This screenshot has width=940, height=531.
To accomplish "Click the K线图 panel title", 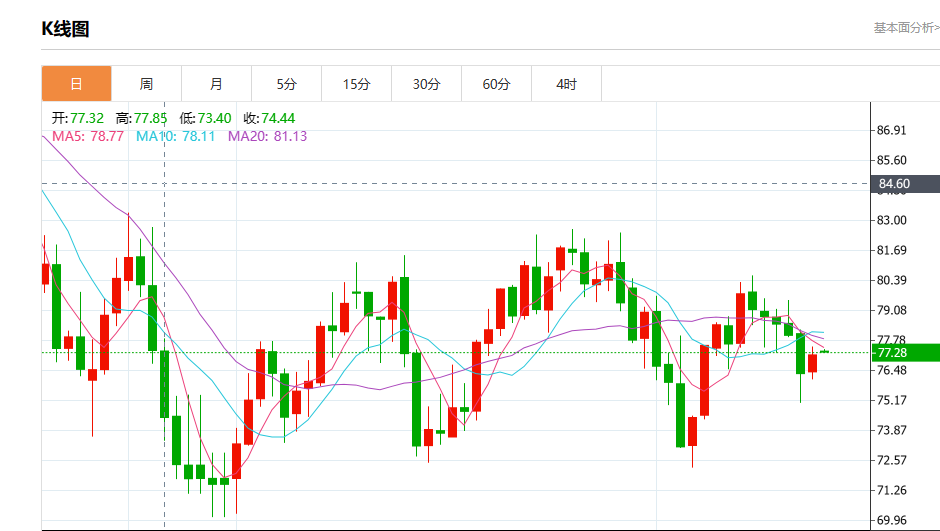I will coord(65,29).
